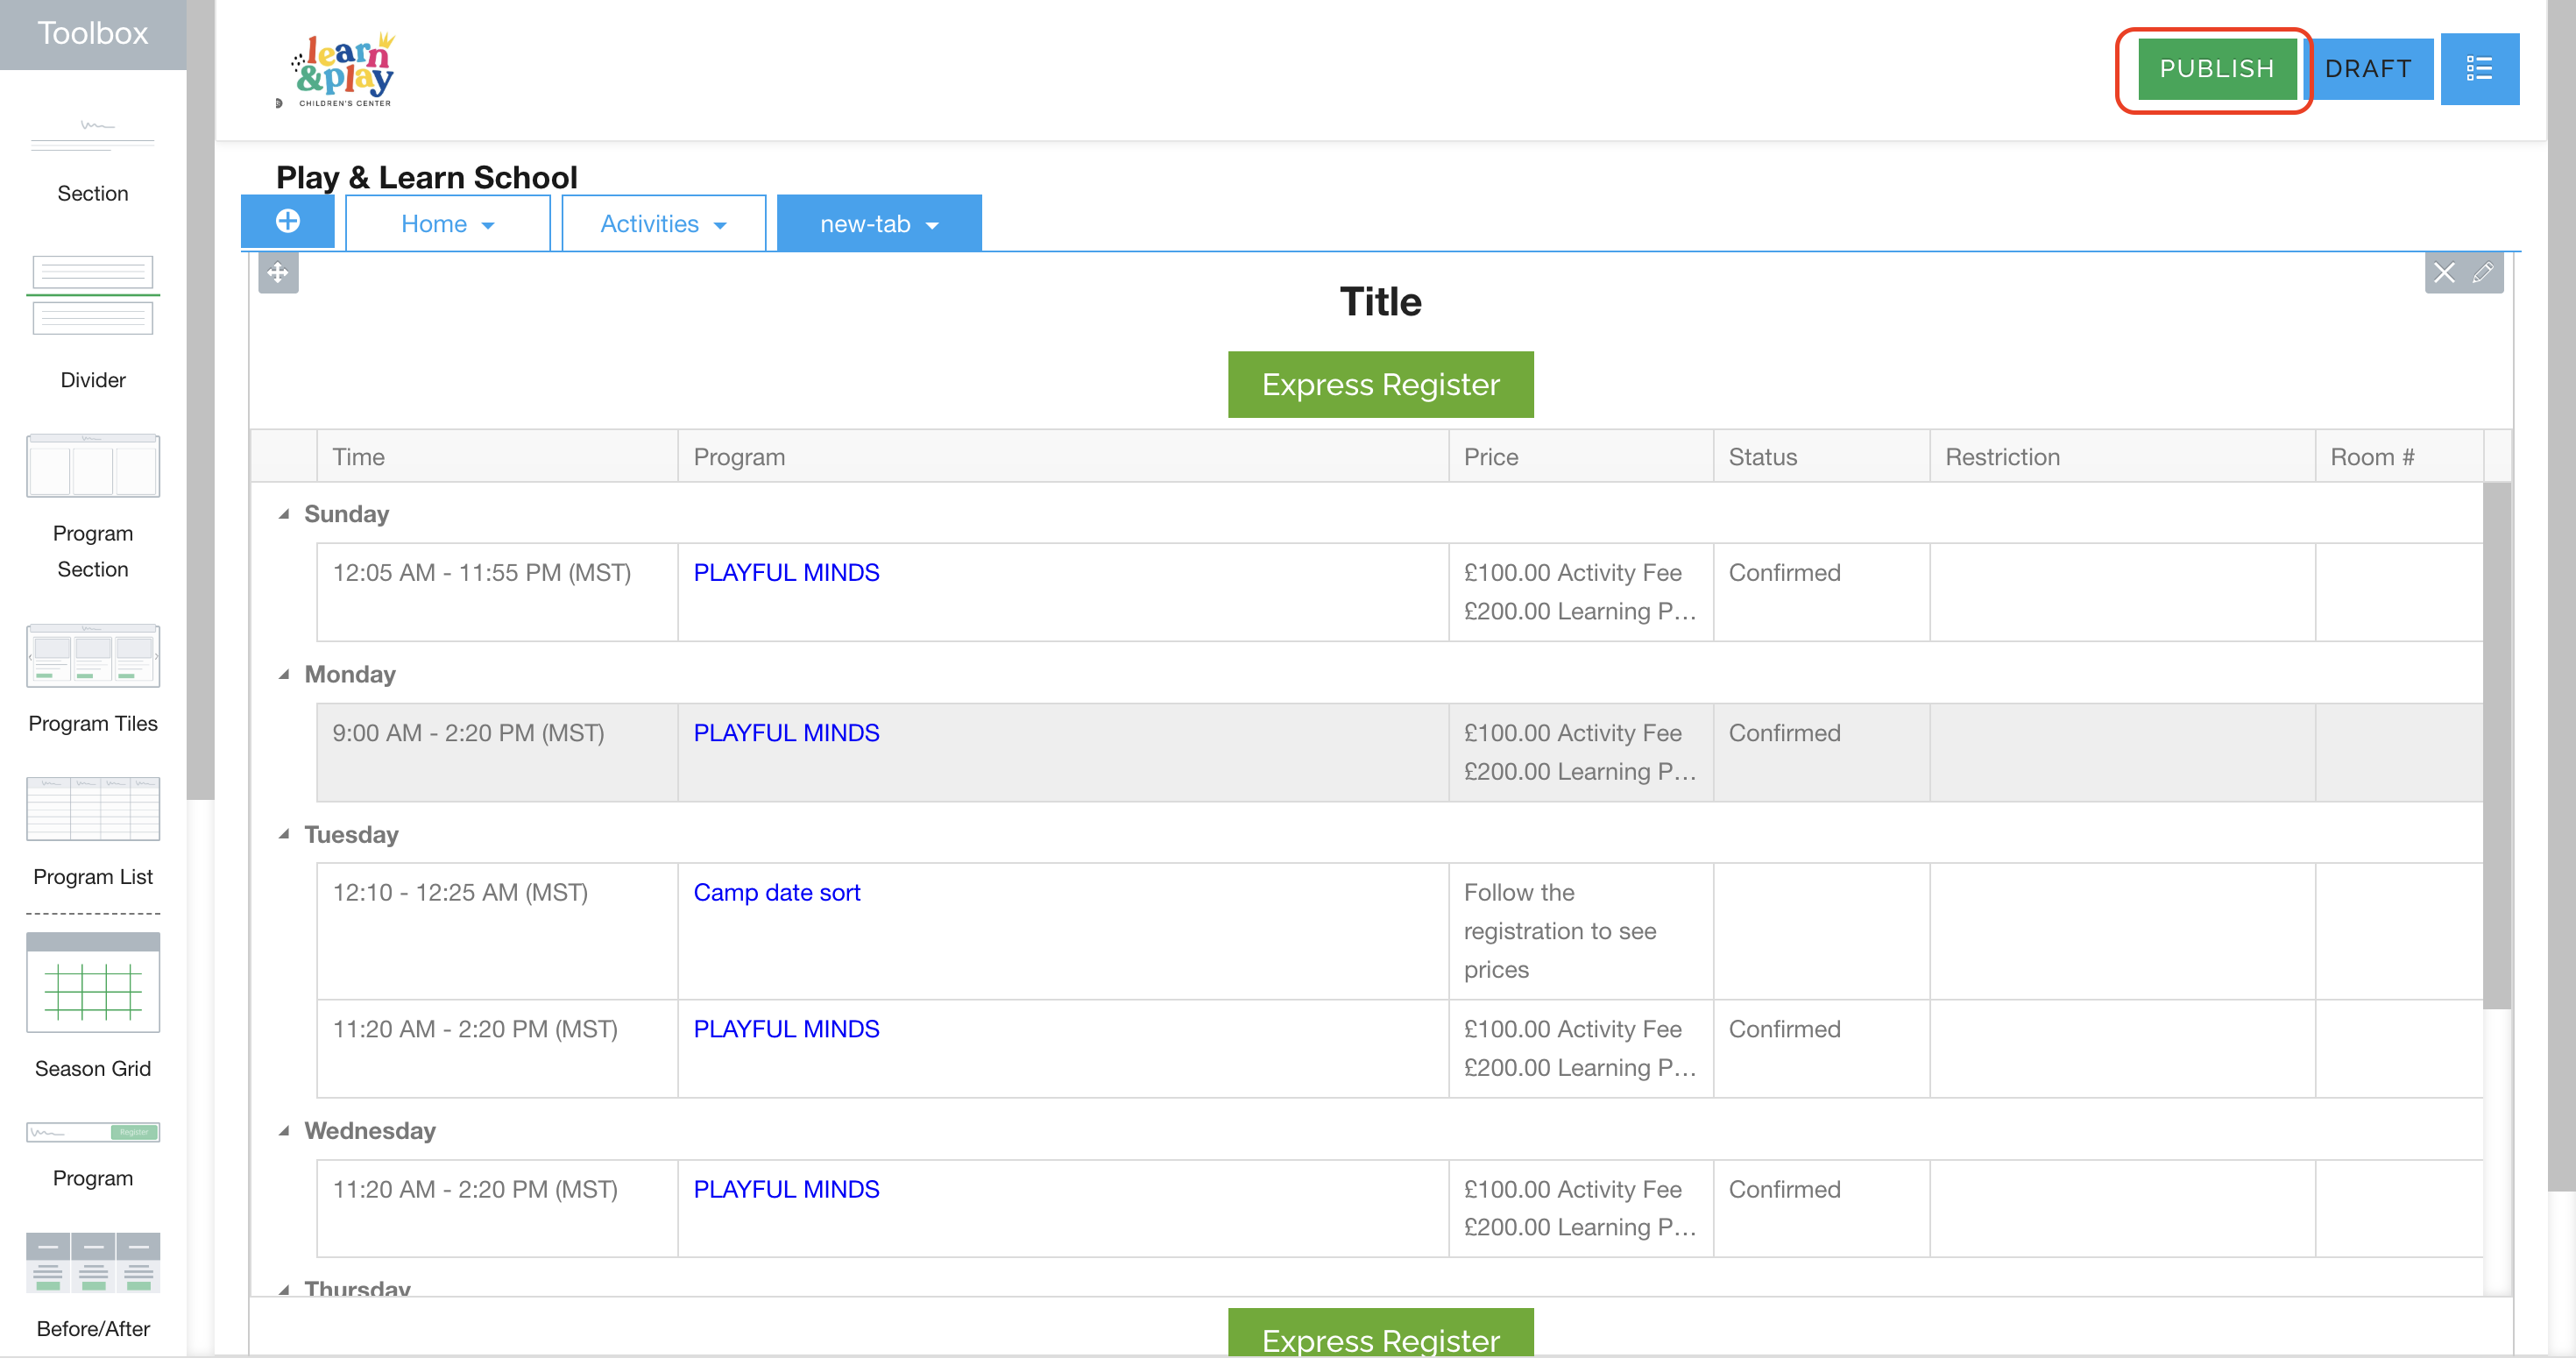Pick the Program Section widget icon
This screenshot has height=1365, width=2576.
click(x=93, y=466)
